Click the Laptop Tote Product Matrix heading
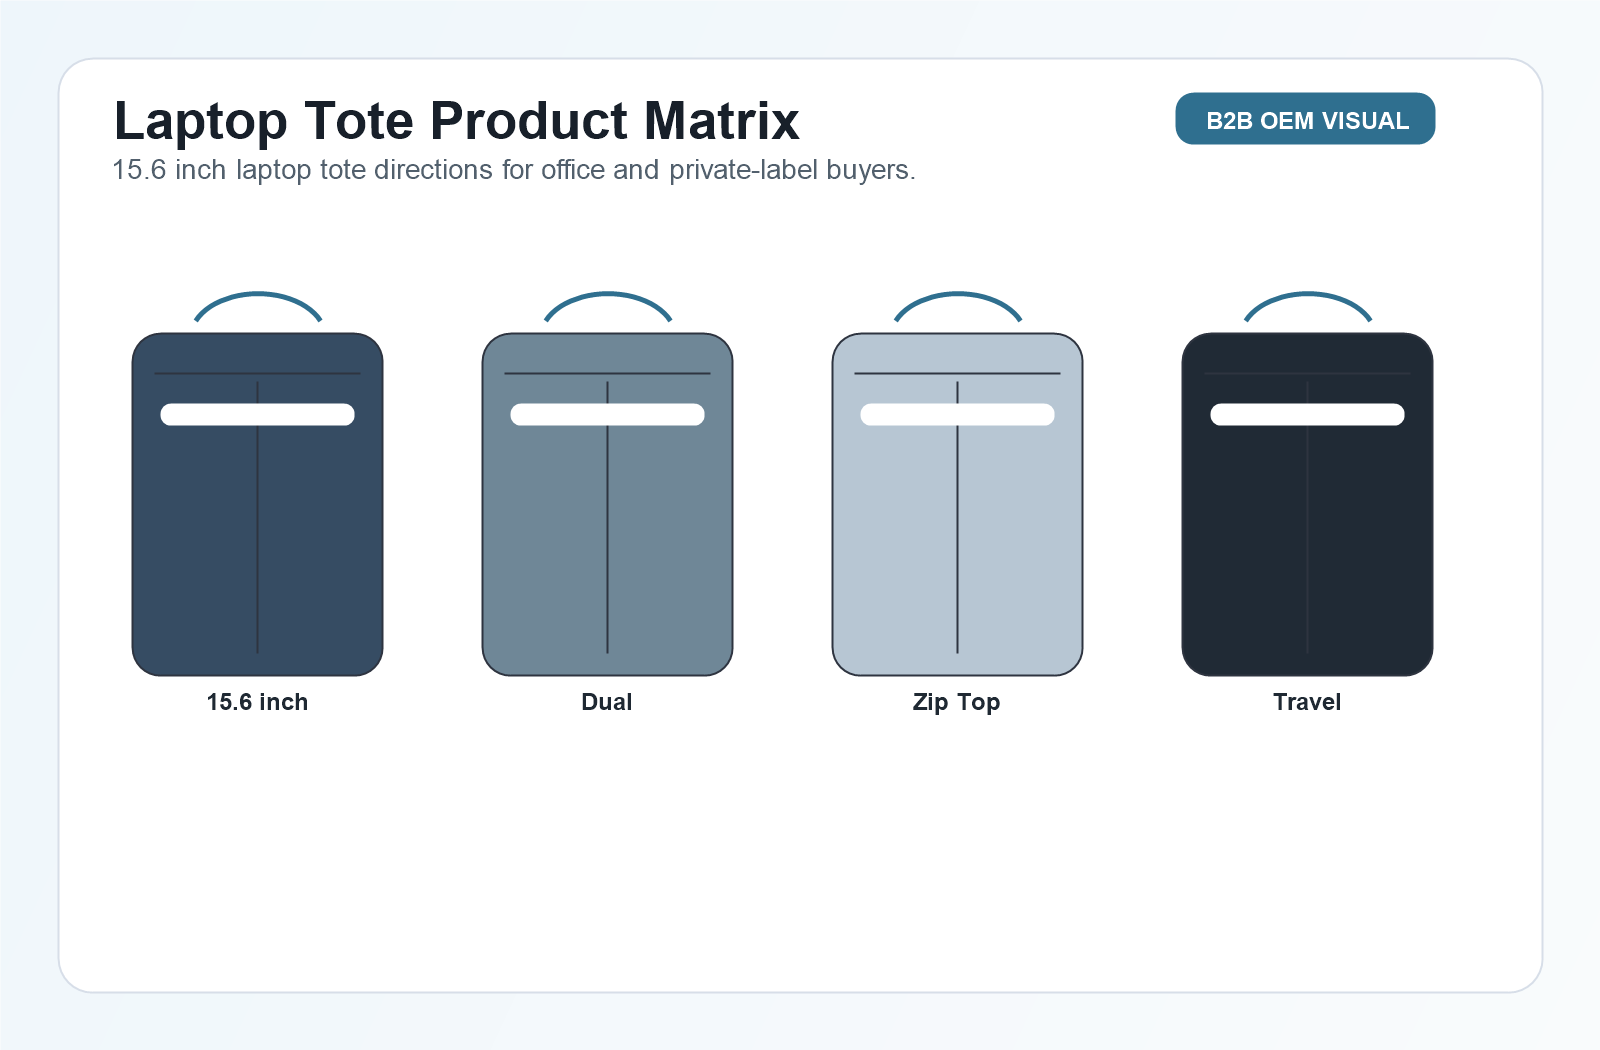1600x1050 pixels. point(457,121)
